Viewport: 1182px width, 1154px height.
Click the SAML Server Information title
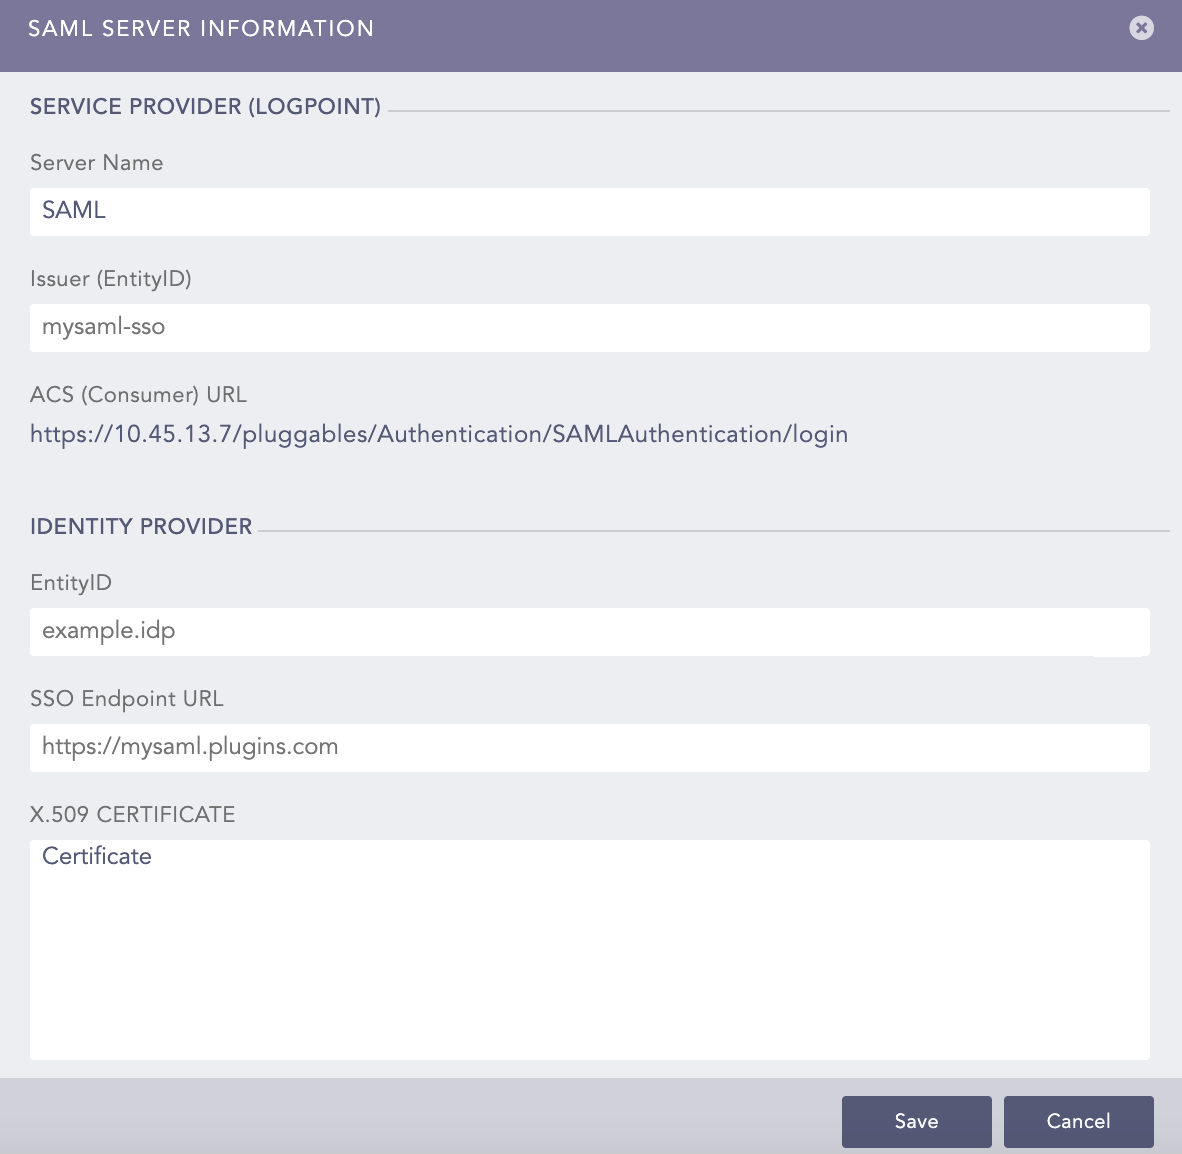(200, 28)
